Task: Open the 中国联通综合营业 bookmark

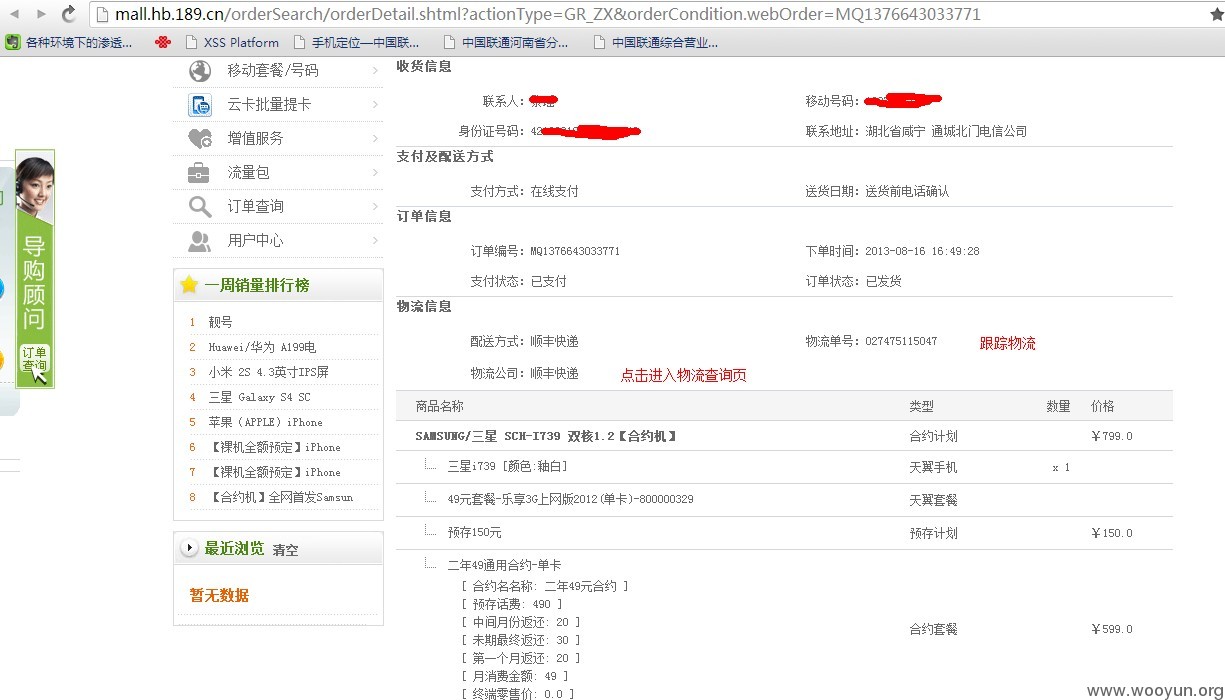Action: (x=655, y=42)
